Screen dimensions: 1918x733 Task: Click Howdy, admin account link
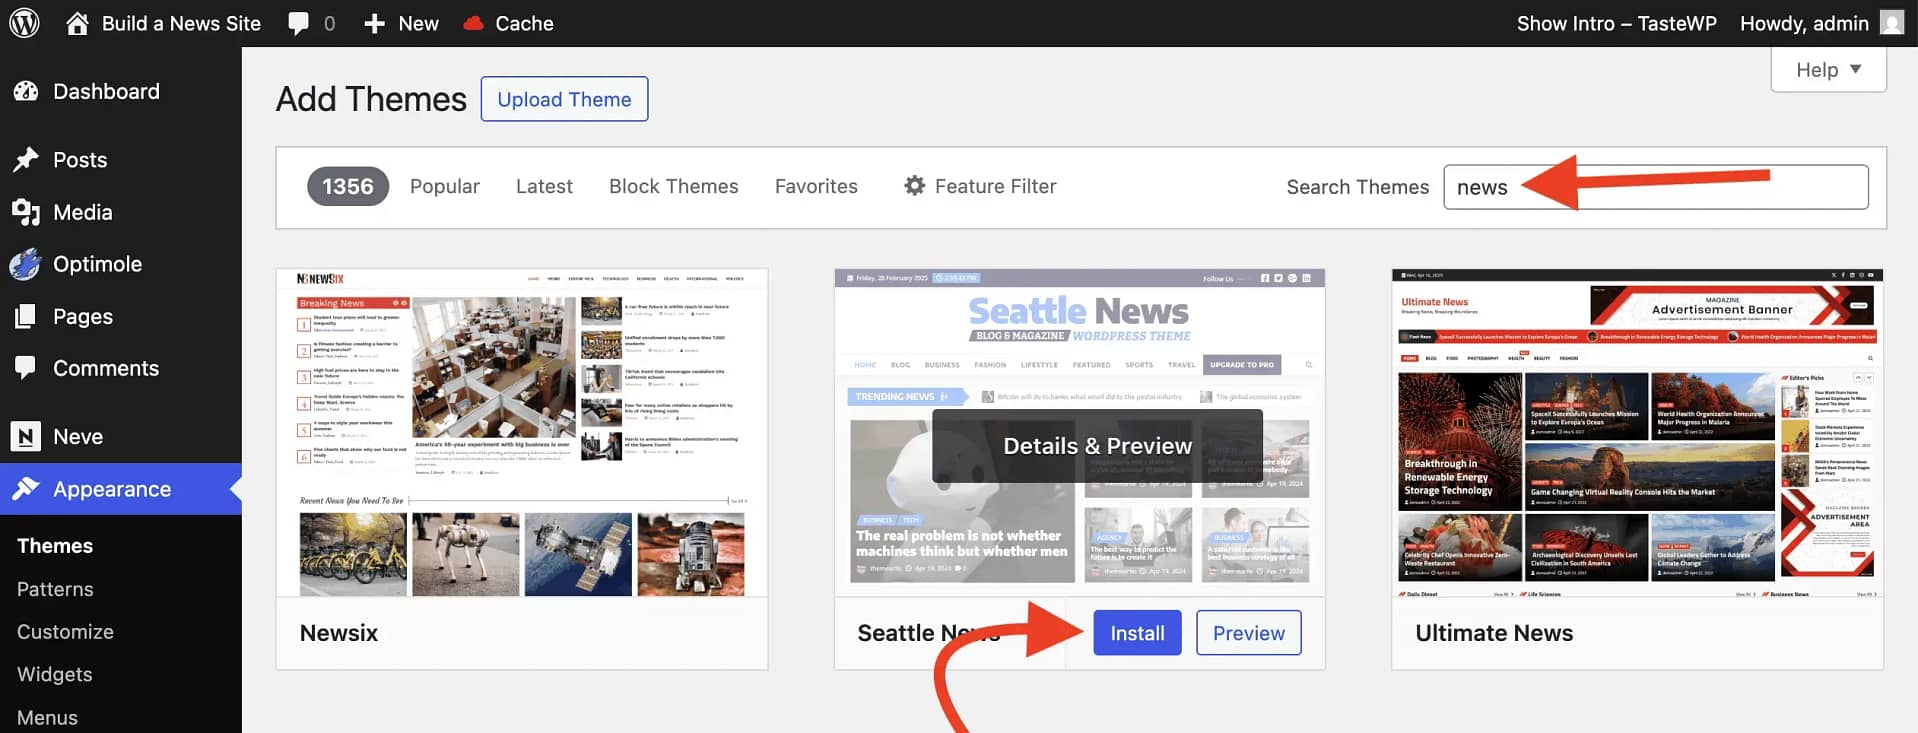[1804, 24]
